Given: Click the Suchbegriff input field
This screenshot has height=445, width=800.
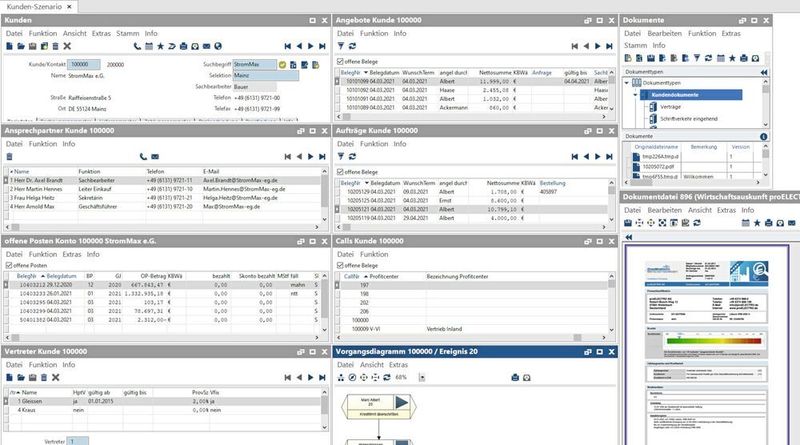Looking at the screenshot, I should 254,64.
